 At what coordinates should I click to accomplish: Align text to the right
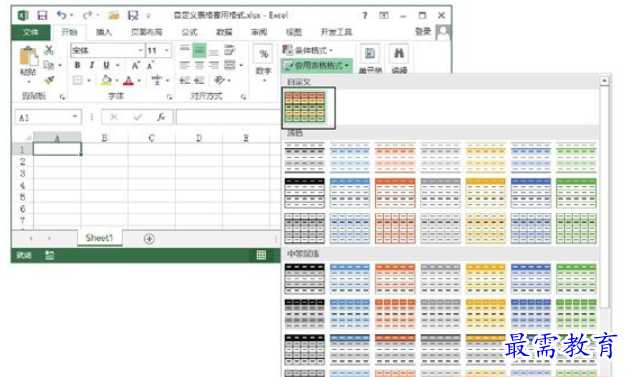[214, 65]
